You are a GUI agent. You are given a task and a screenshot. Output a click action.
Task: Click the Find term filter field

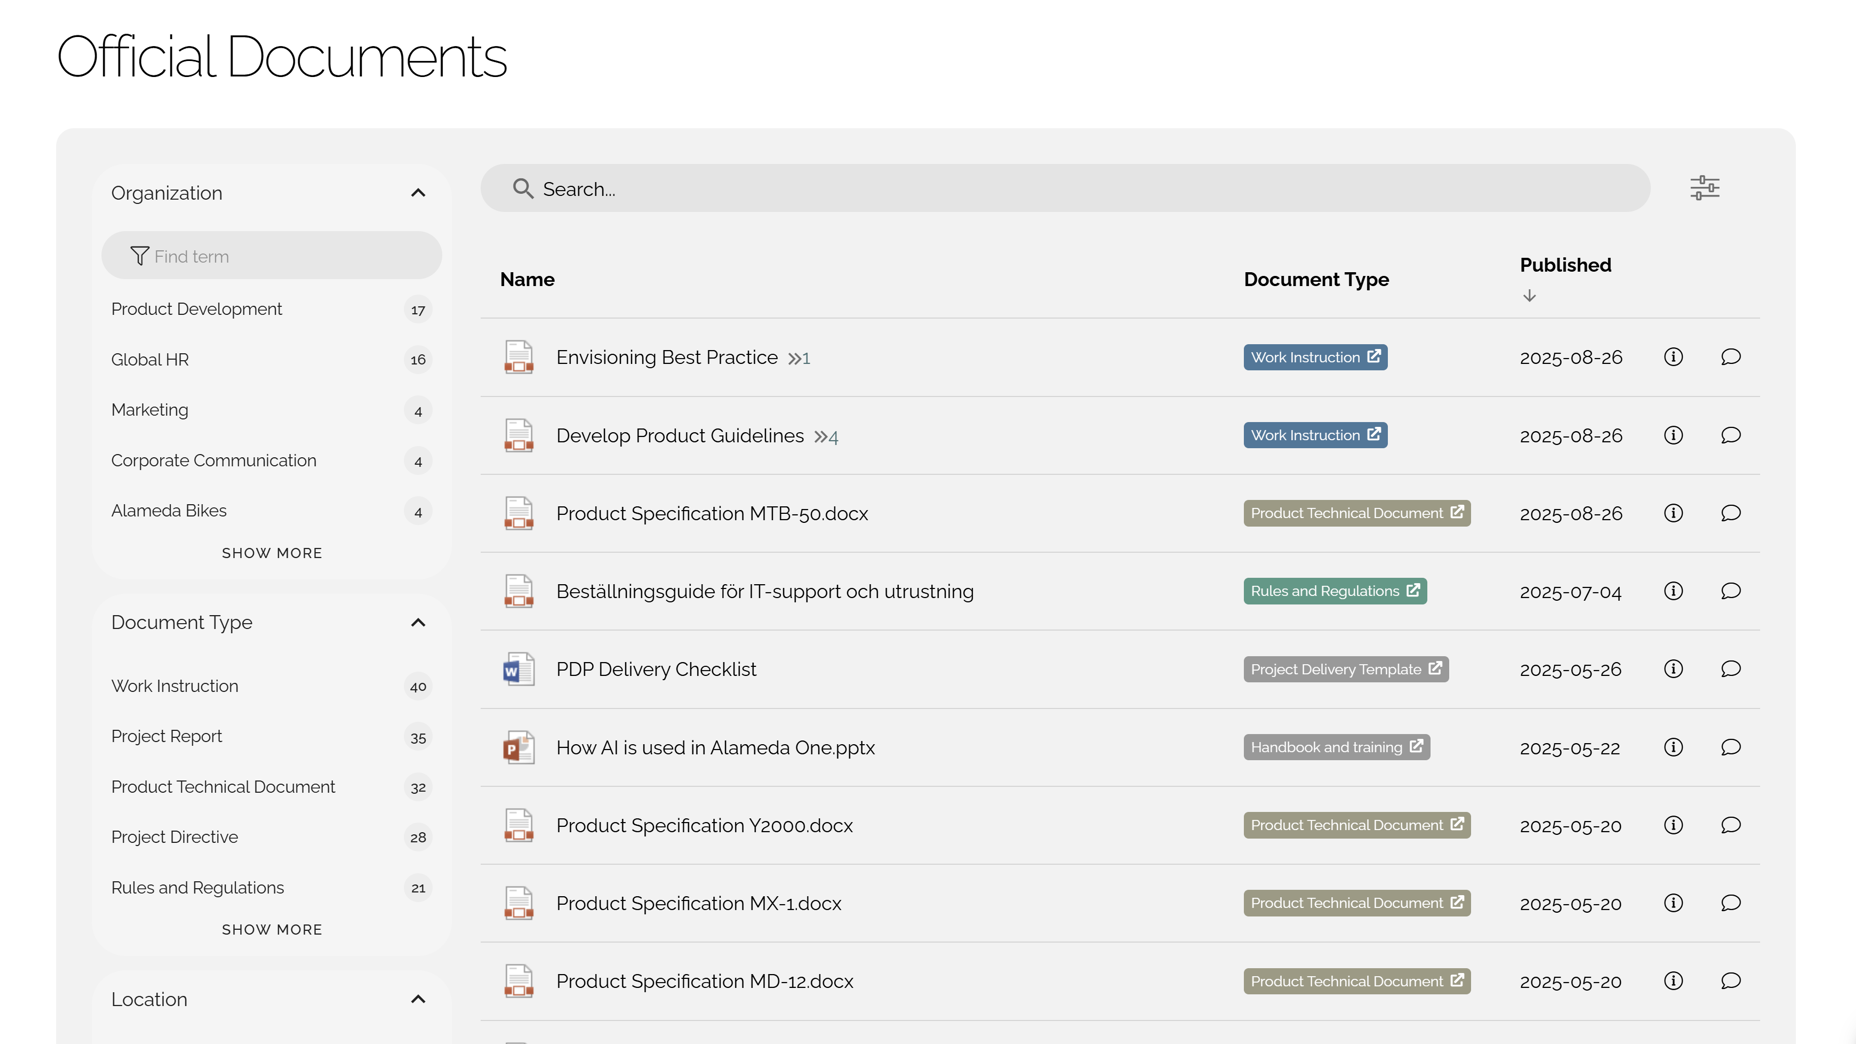(271, 256)
